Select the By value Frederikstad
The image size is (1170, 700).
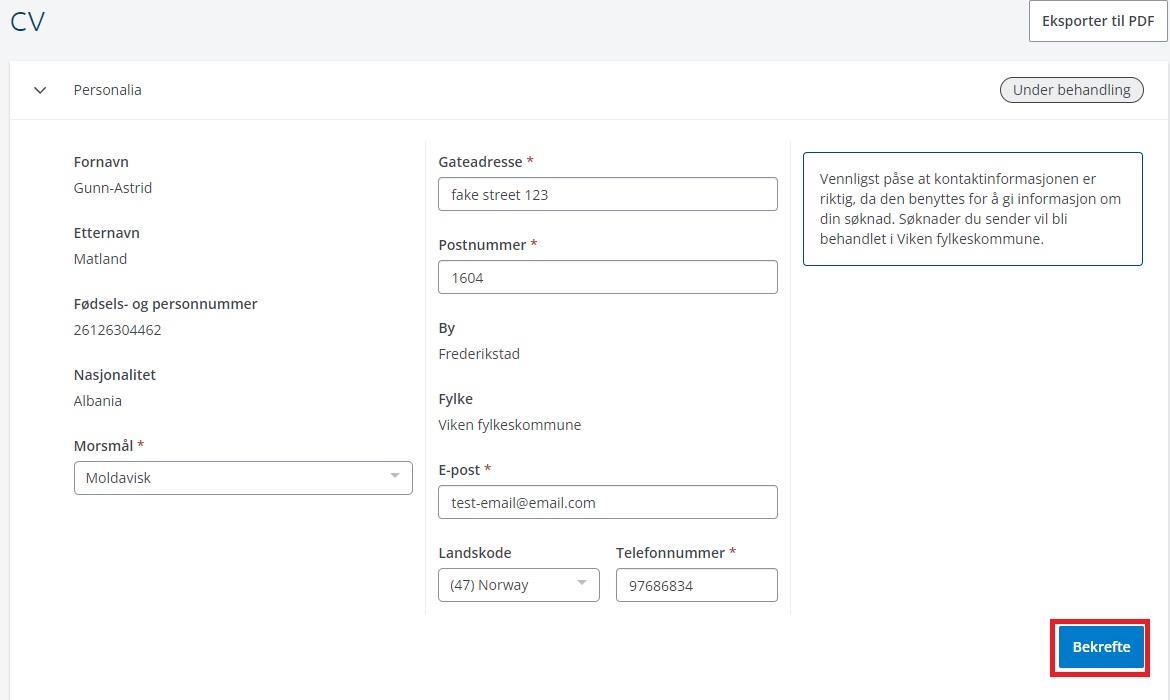click(x=479, y=354)
